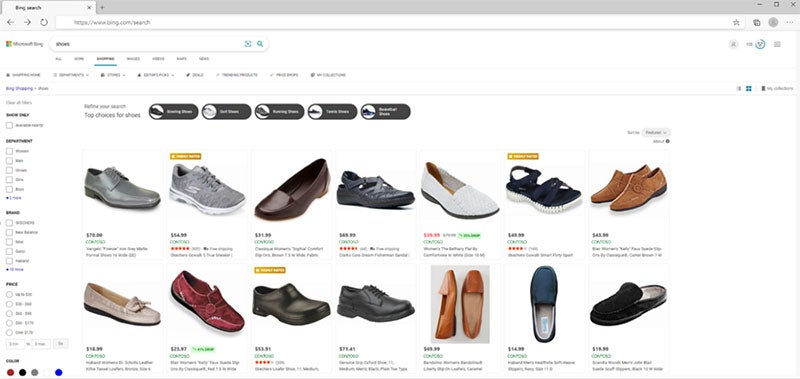Switch to the Maps search tab
The width and height of the screenshot is (800, 379).
point(182,59)
